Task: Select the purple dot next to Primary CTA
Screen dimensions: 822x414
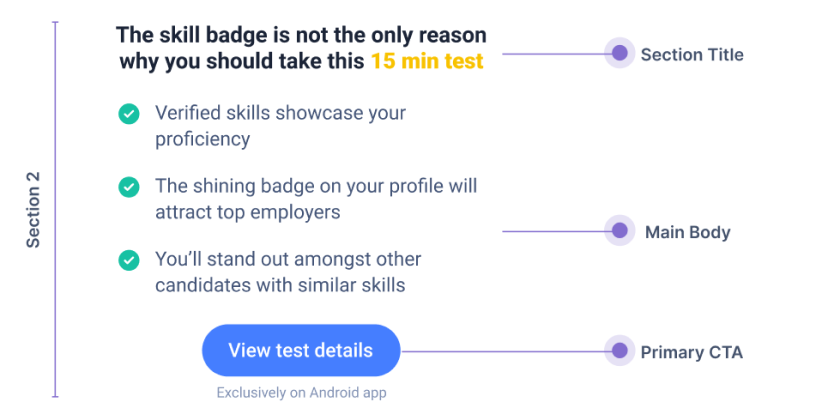Action: coord(620,351)
